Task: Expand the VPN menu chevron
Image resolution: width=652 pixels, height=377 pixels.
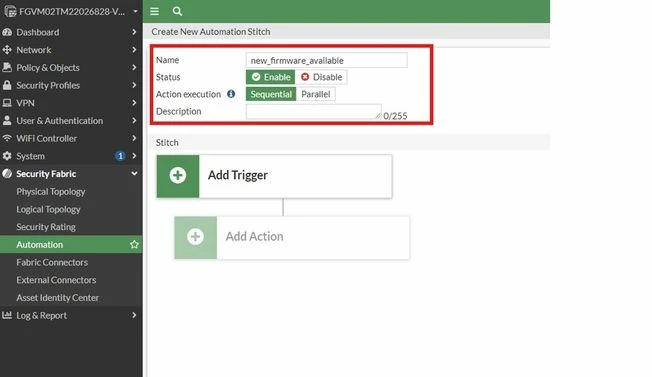Action: click(134, 103)
